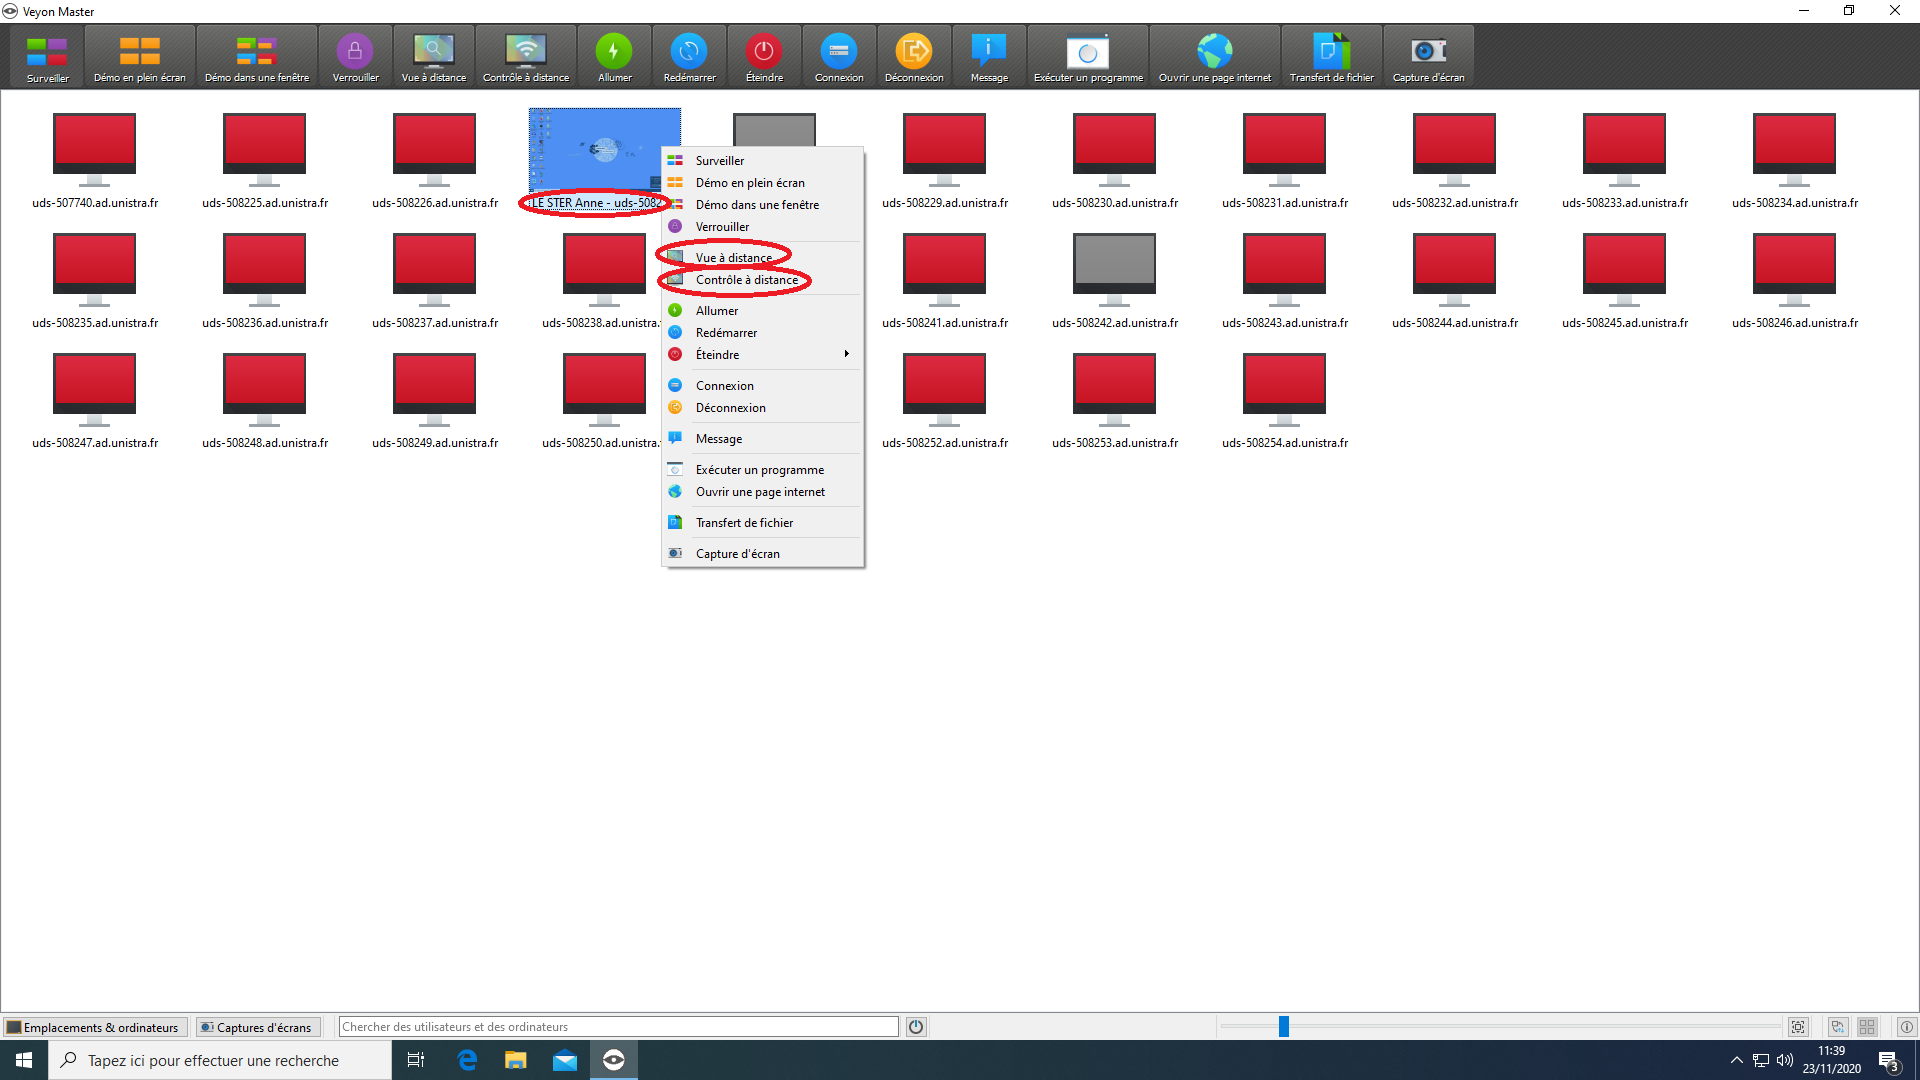Click Ouvrir une page internet toolbar icon
Screen dimensions: 1920x1080
[1214, 58]
